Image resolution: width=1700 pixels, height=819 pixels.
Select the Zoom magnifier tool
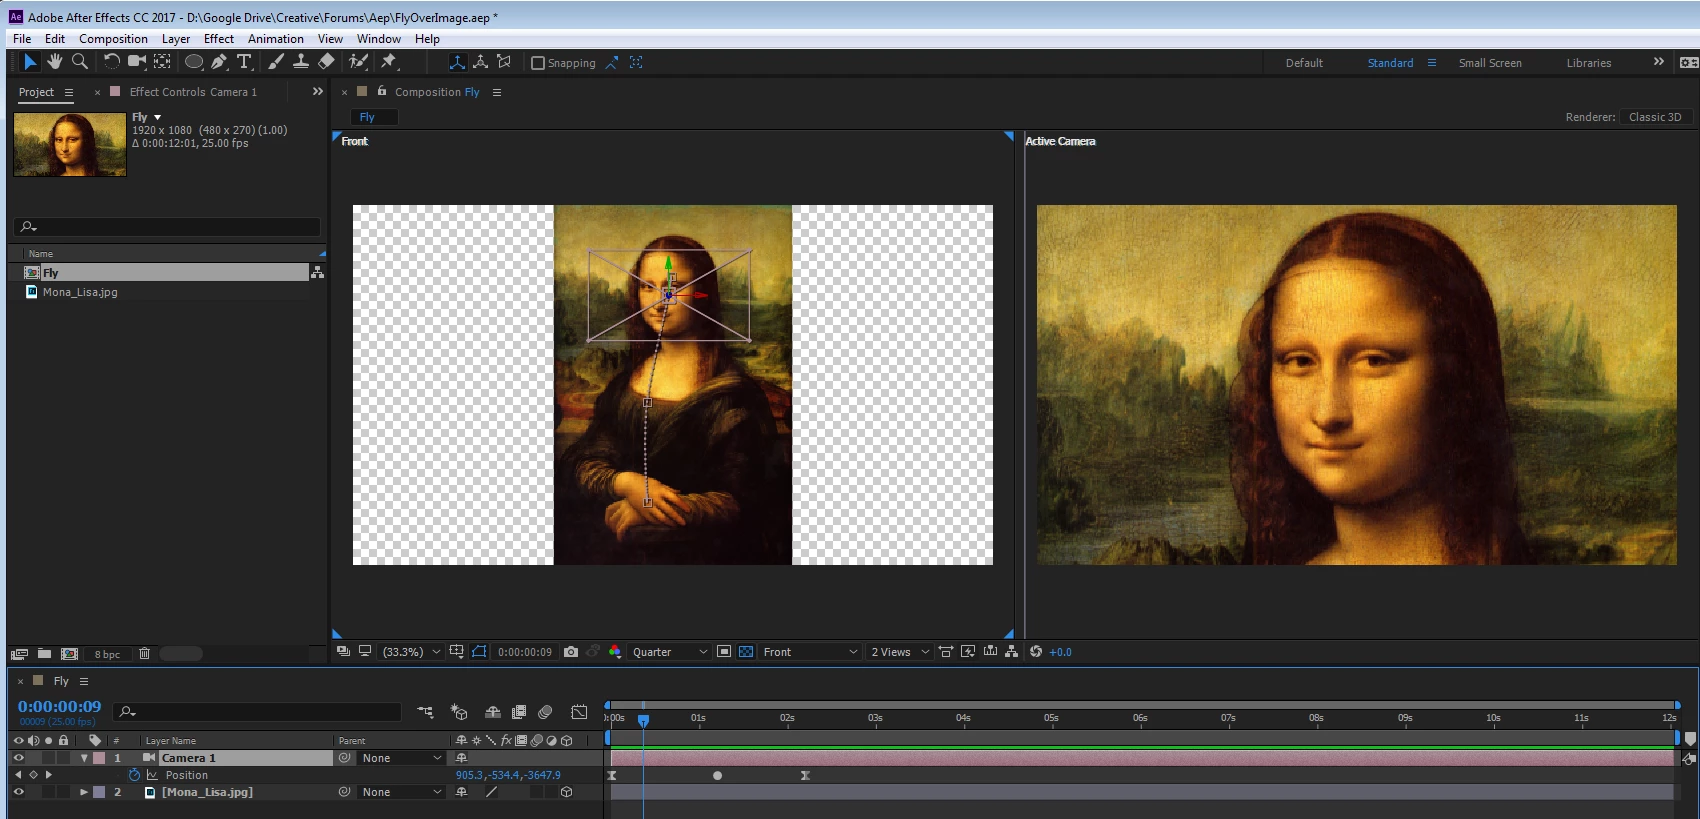coord(80,62)
